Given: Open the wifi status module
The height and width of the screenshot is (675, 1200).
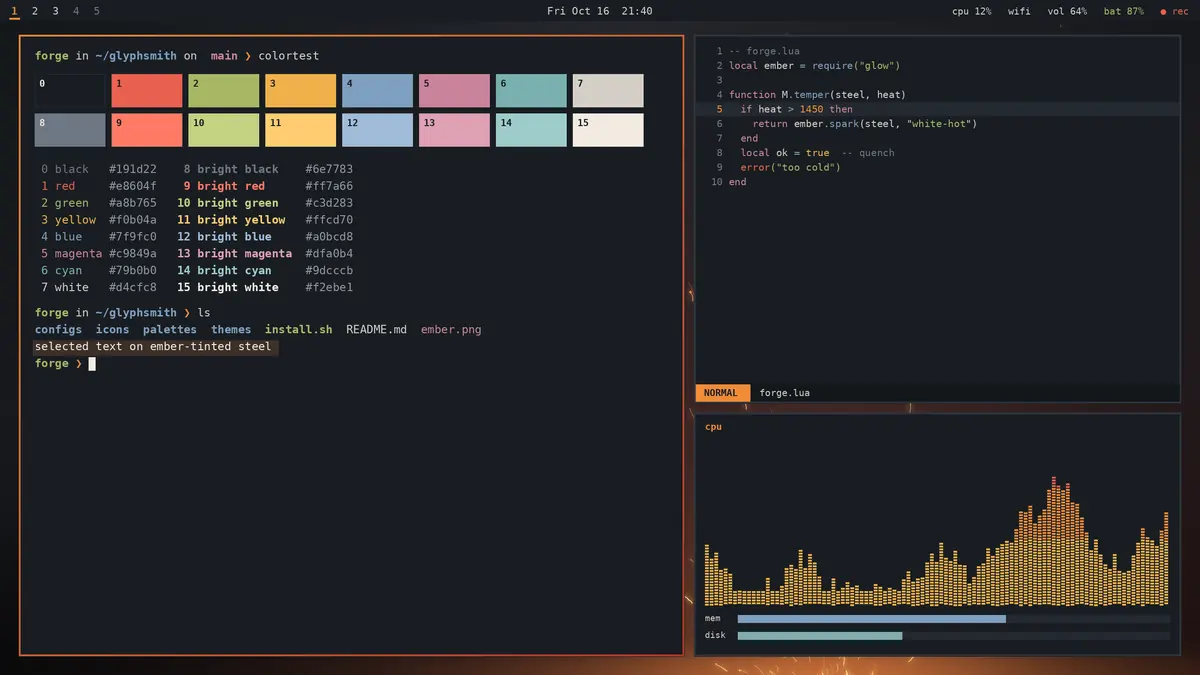Looking at the screenshot, I should pos(1019,11).
